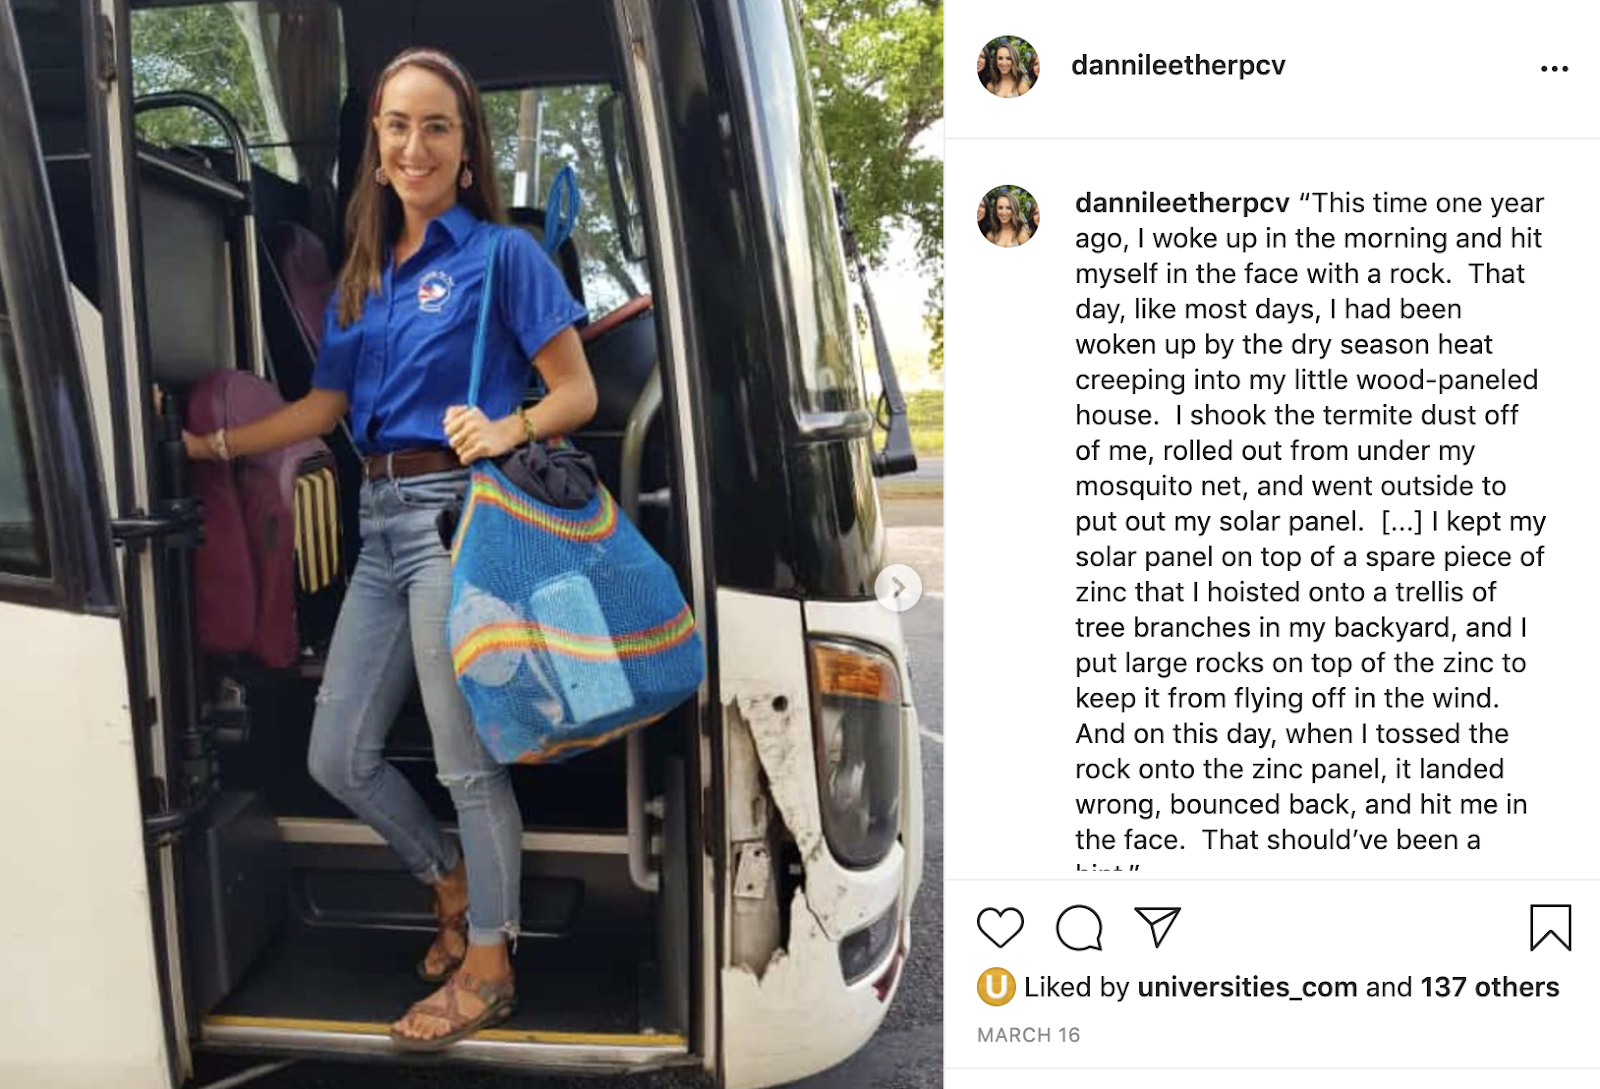The image size is (1600, 1089).
Task: Like the post with the heart icon
Action: point(1000,928)
